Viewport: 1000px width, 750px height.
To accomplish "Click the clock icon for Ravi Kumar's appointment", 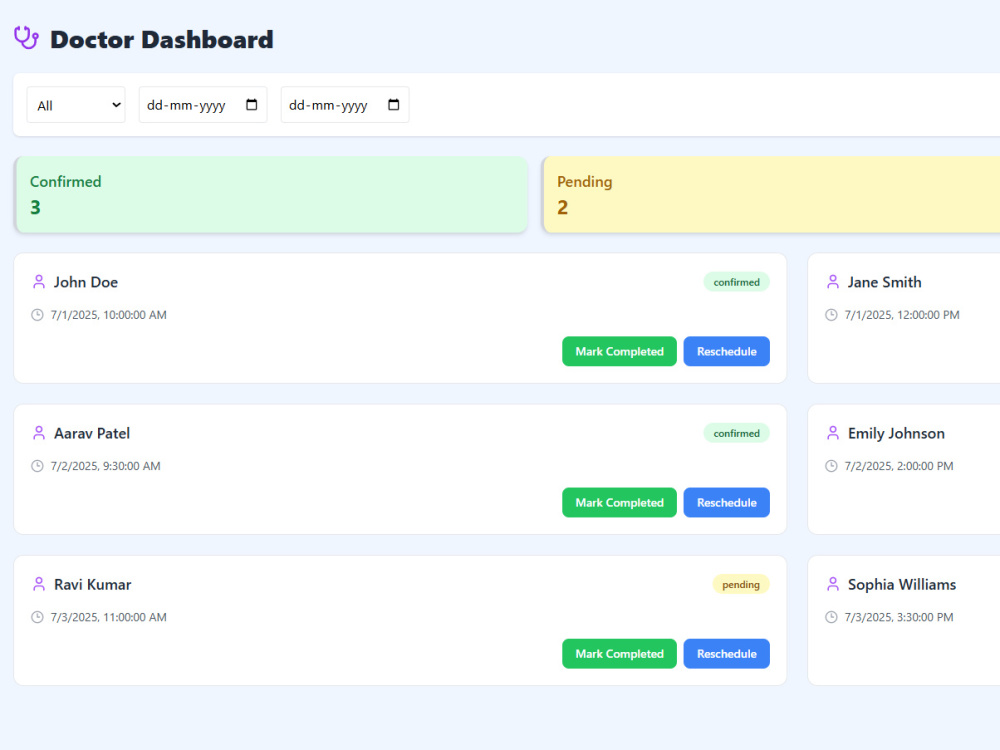I will [38, 617].
